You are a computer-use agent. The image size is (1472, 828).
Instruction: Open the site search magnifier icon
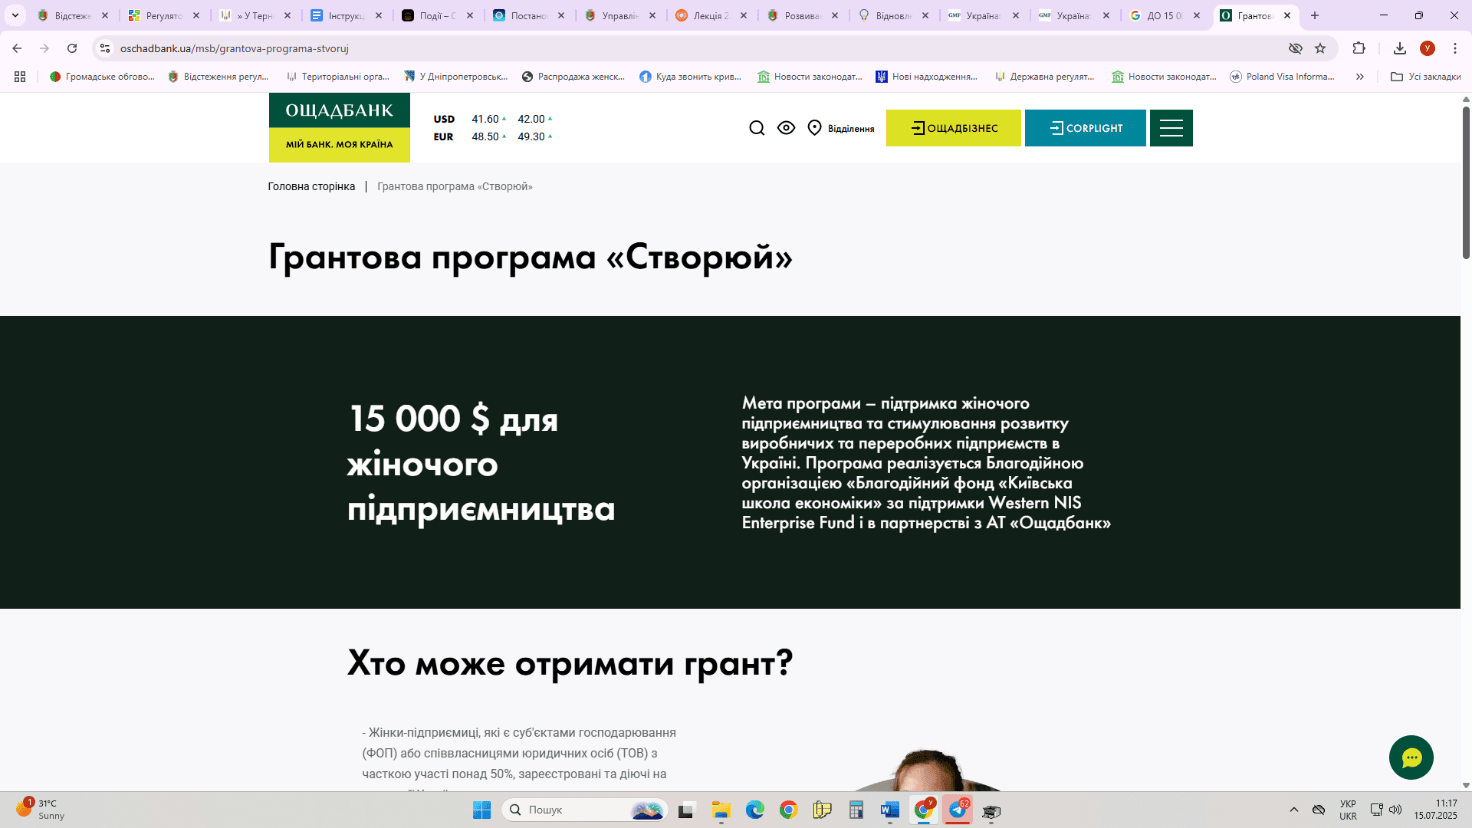pyautogui.click(x=757, y=128)
